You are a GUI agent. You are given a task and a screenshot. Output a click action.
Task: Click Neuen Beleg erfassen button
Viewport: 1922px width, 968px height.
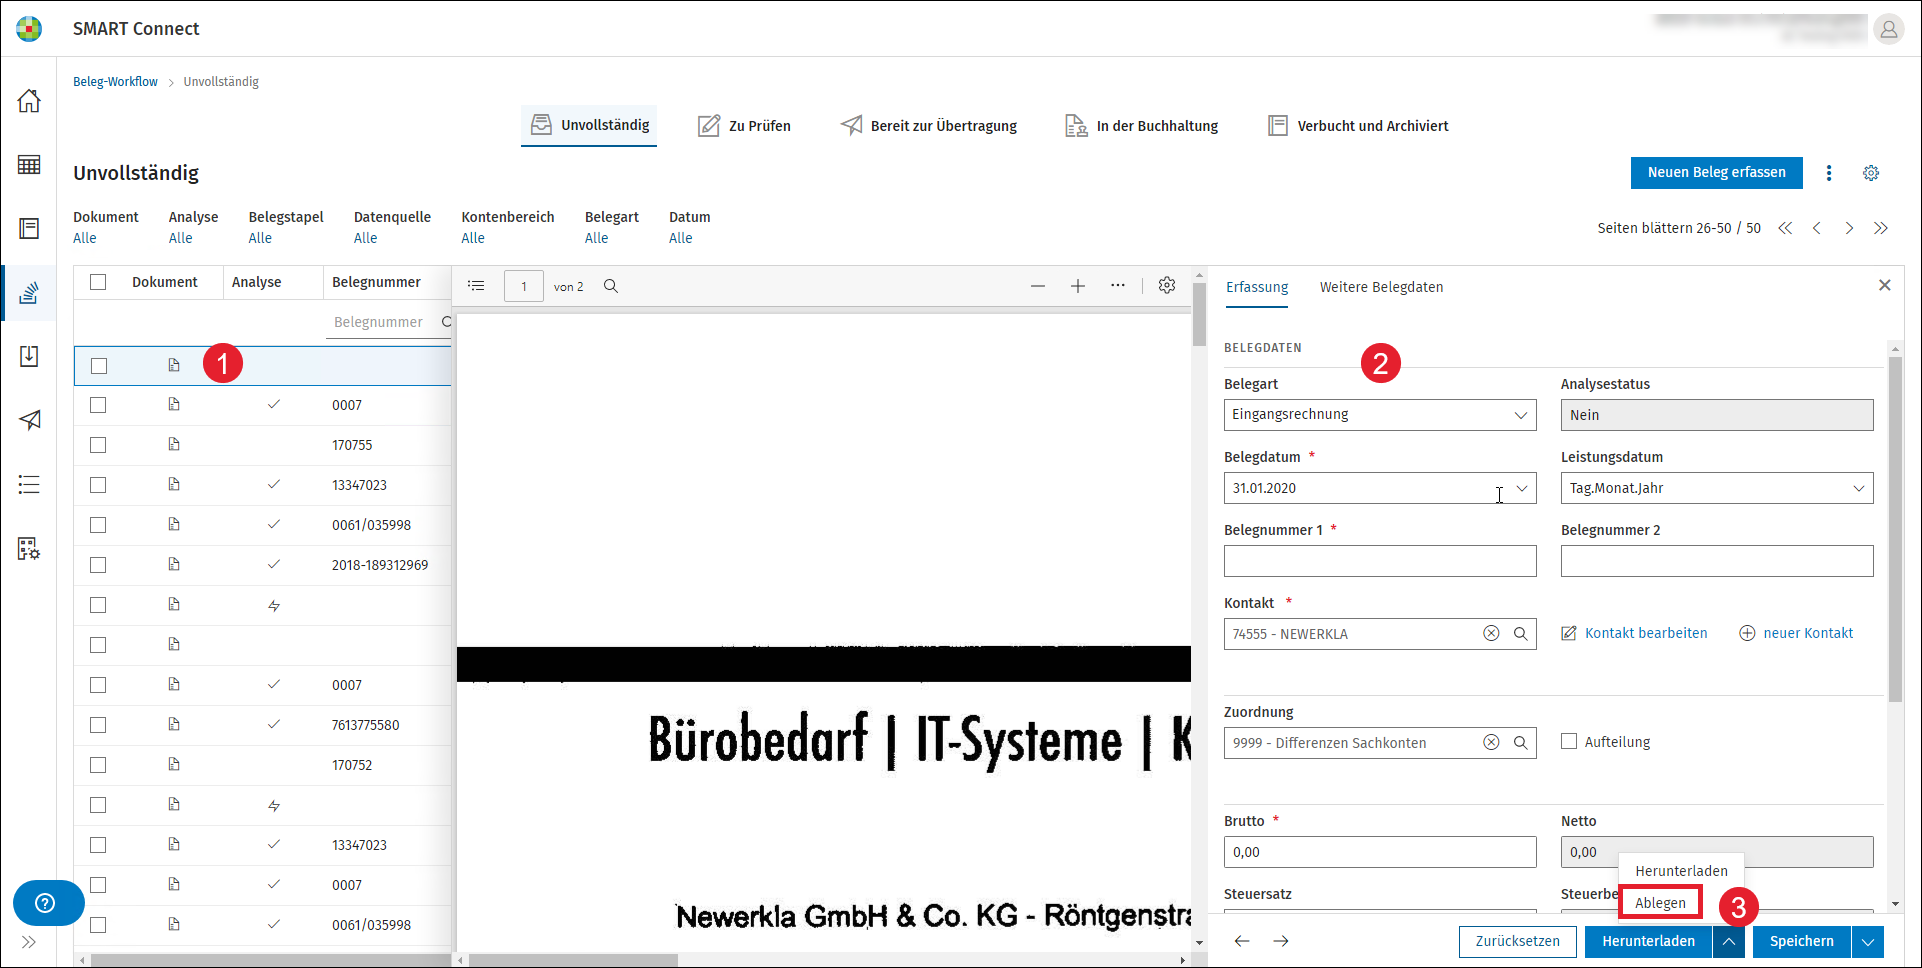(x=1716, y=173)
